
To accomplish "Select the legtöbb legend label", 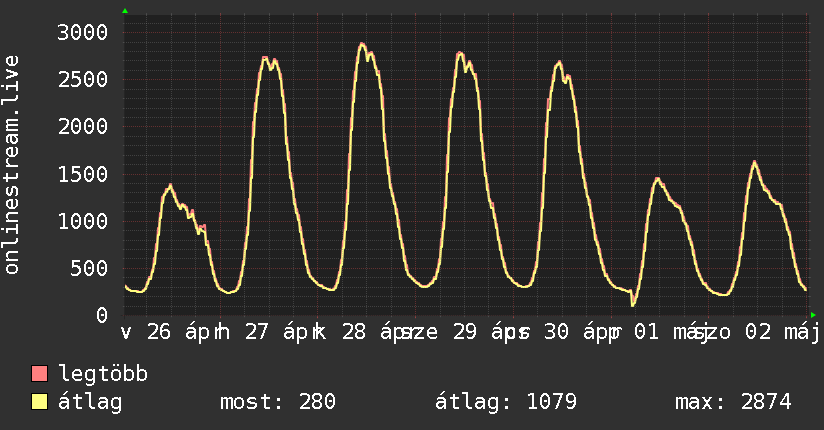I will (x=103, y=374).
